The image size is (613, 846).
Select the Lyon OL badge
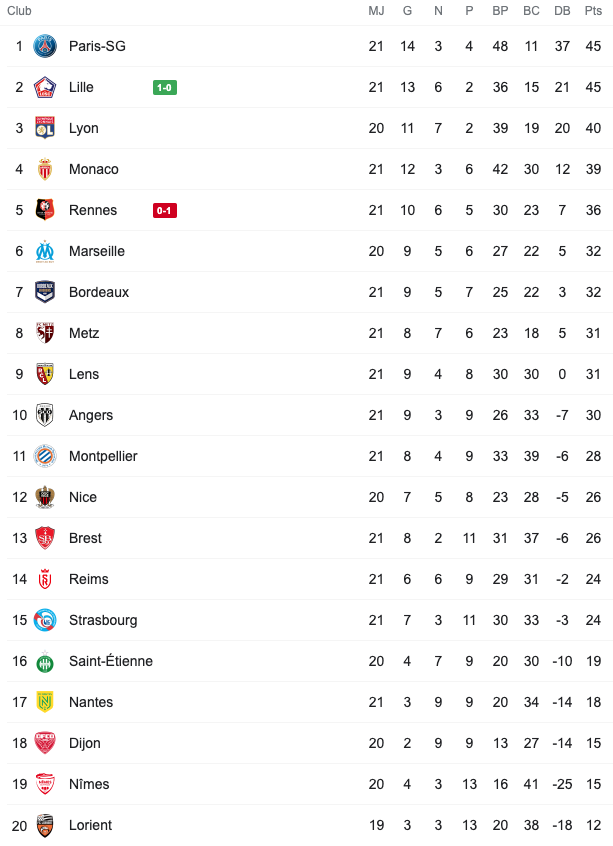(x=45, y=128)
